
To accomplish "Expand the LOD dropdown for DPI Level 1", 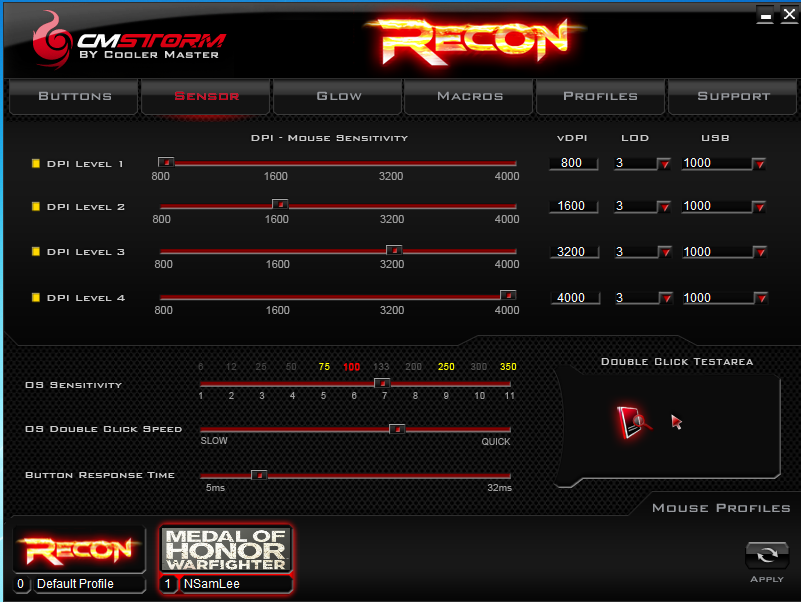I will pos(664,164).
